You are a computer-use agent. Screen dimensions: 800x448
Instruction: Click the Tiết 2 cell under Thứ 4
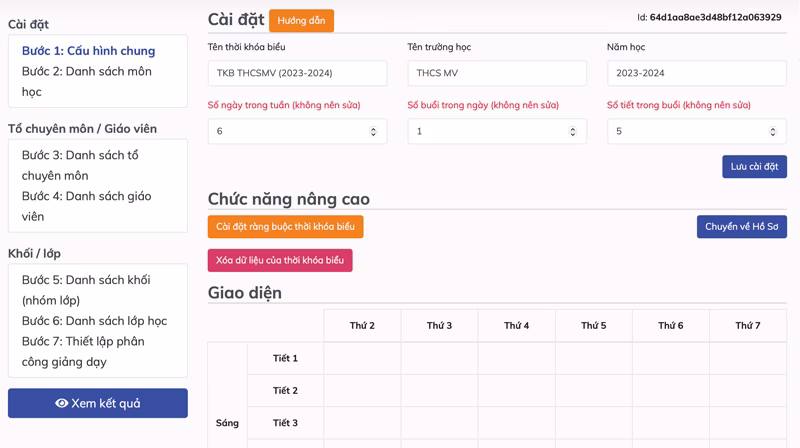pyautogui.click(x=516, y=390)
